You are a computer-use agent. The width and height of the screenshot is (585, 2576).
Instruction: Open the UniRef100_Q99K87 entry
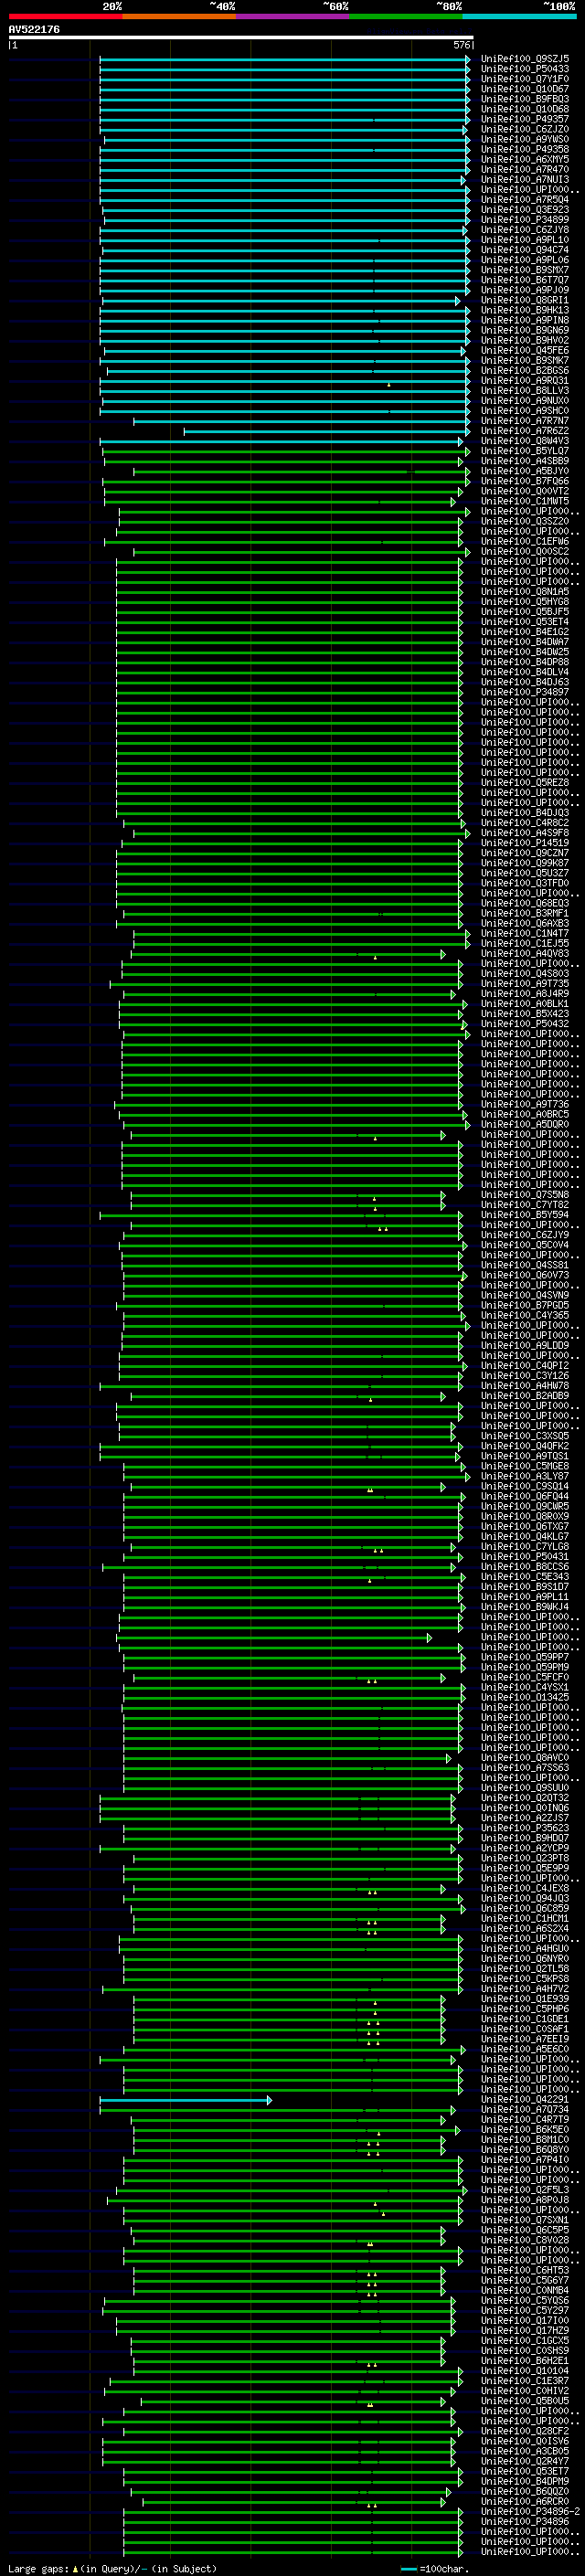pyautogui.click(x=525, y=863)
